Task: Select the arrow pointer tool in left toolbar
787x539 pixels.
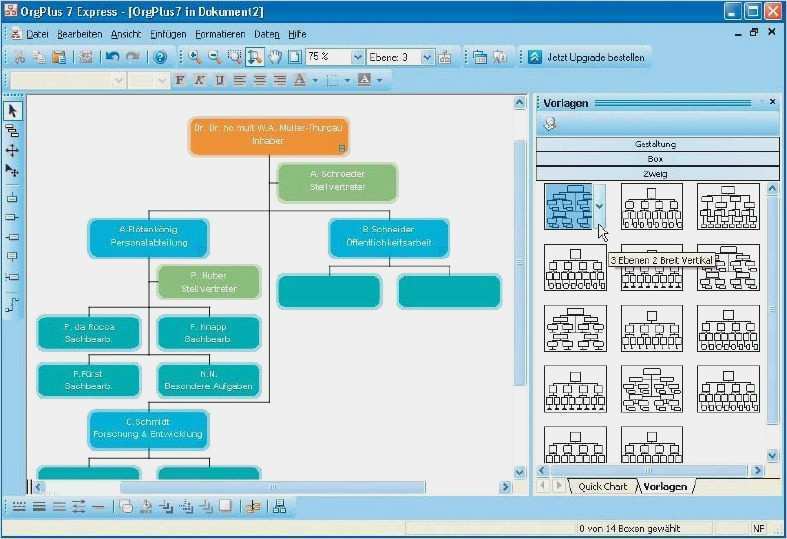Action: (12, 111)
